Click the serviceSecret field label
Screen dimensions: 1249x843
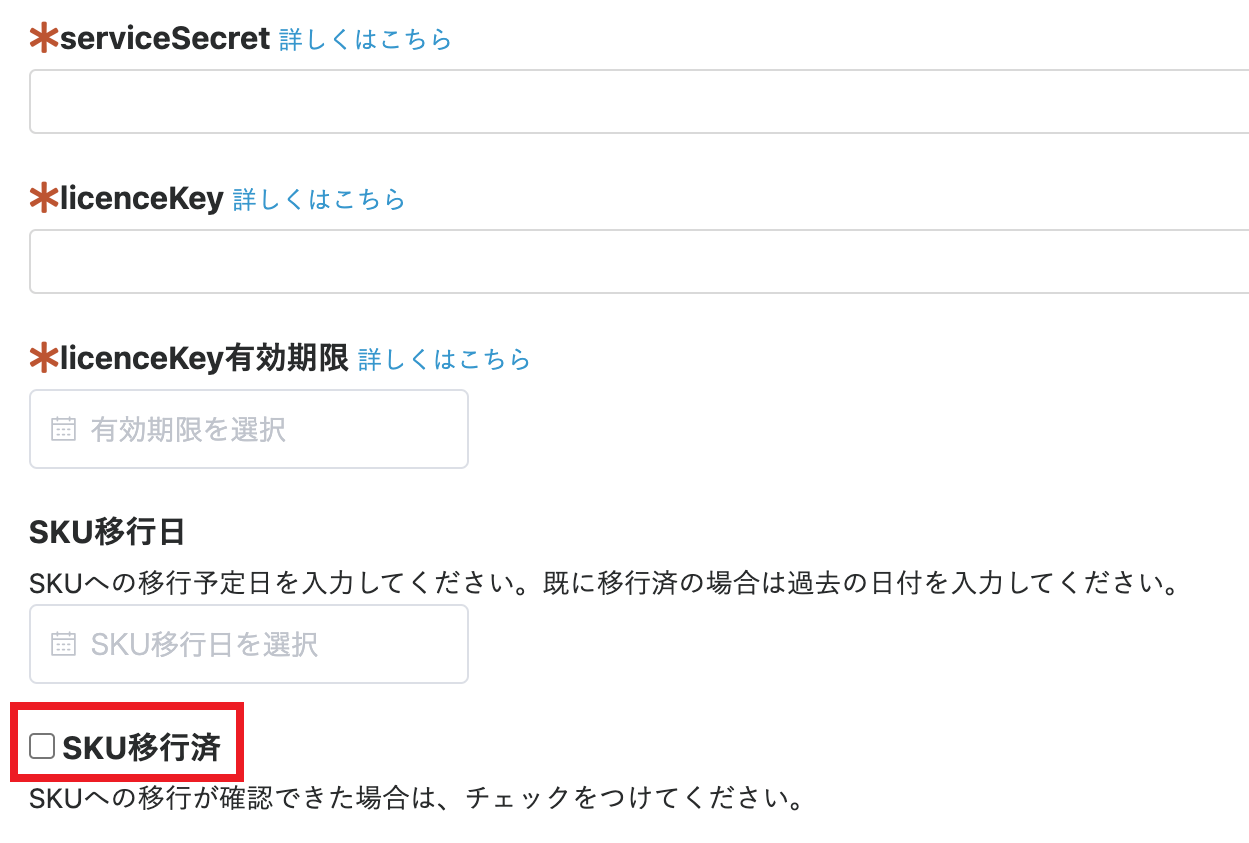coord(165,39)
